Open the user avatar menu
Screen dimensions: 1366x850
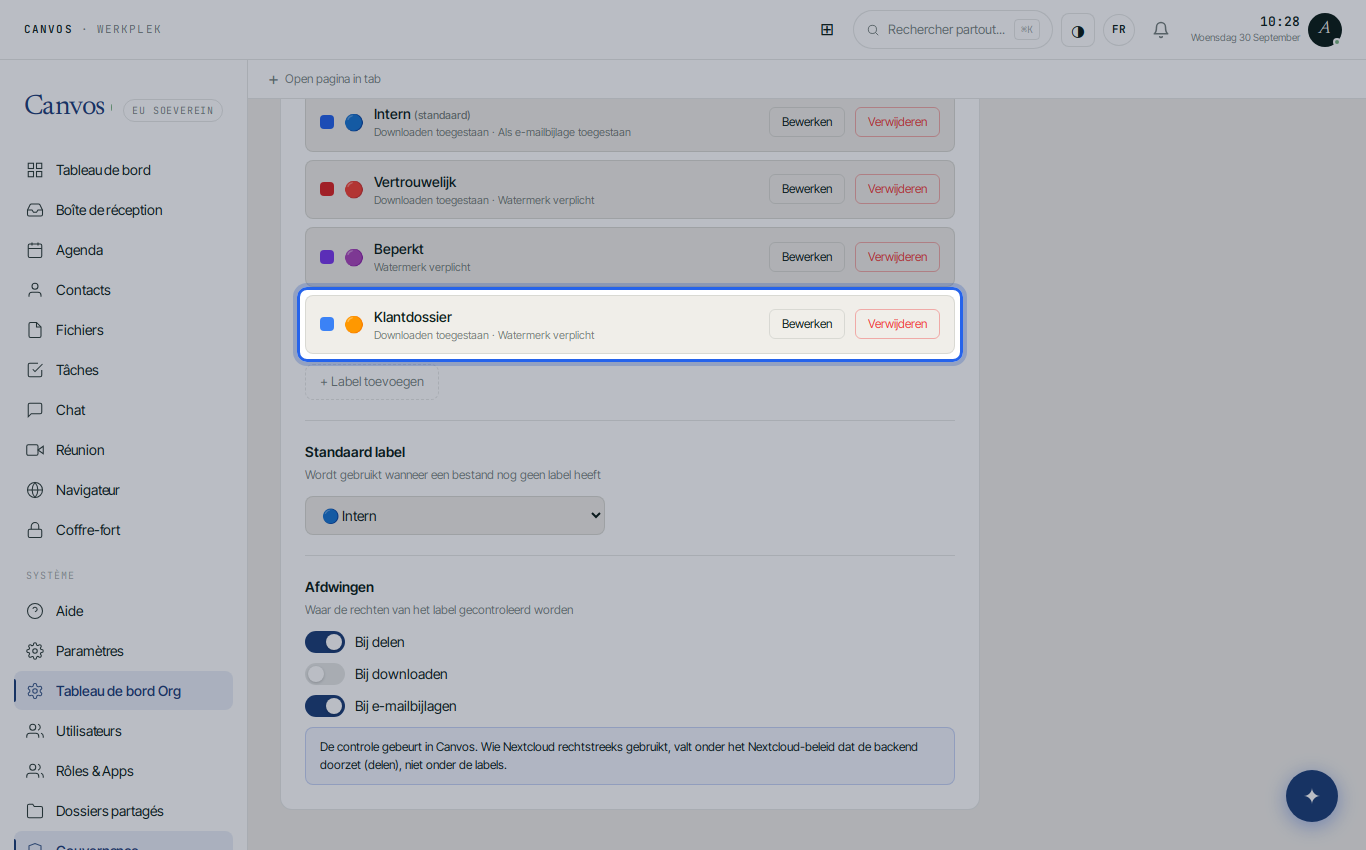pos(1325,30)
